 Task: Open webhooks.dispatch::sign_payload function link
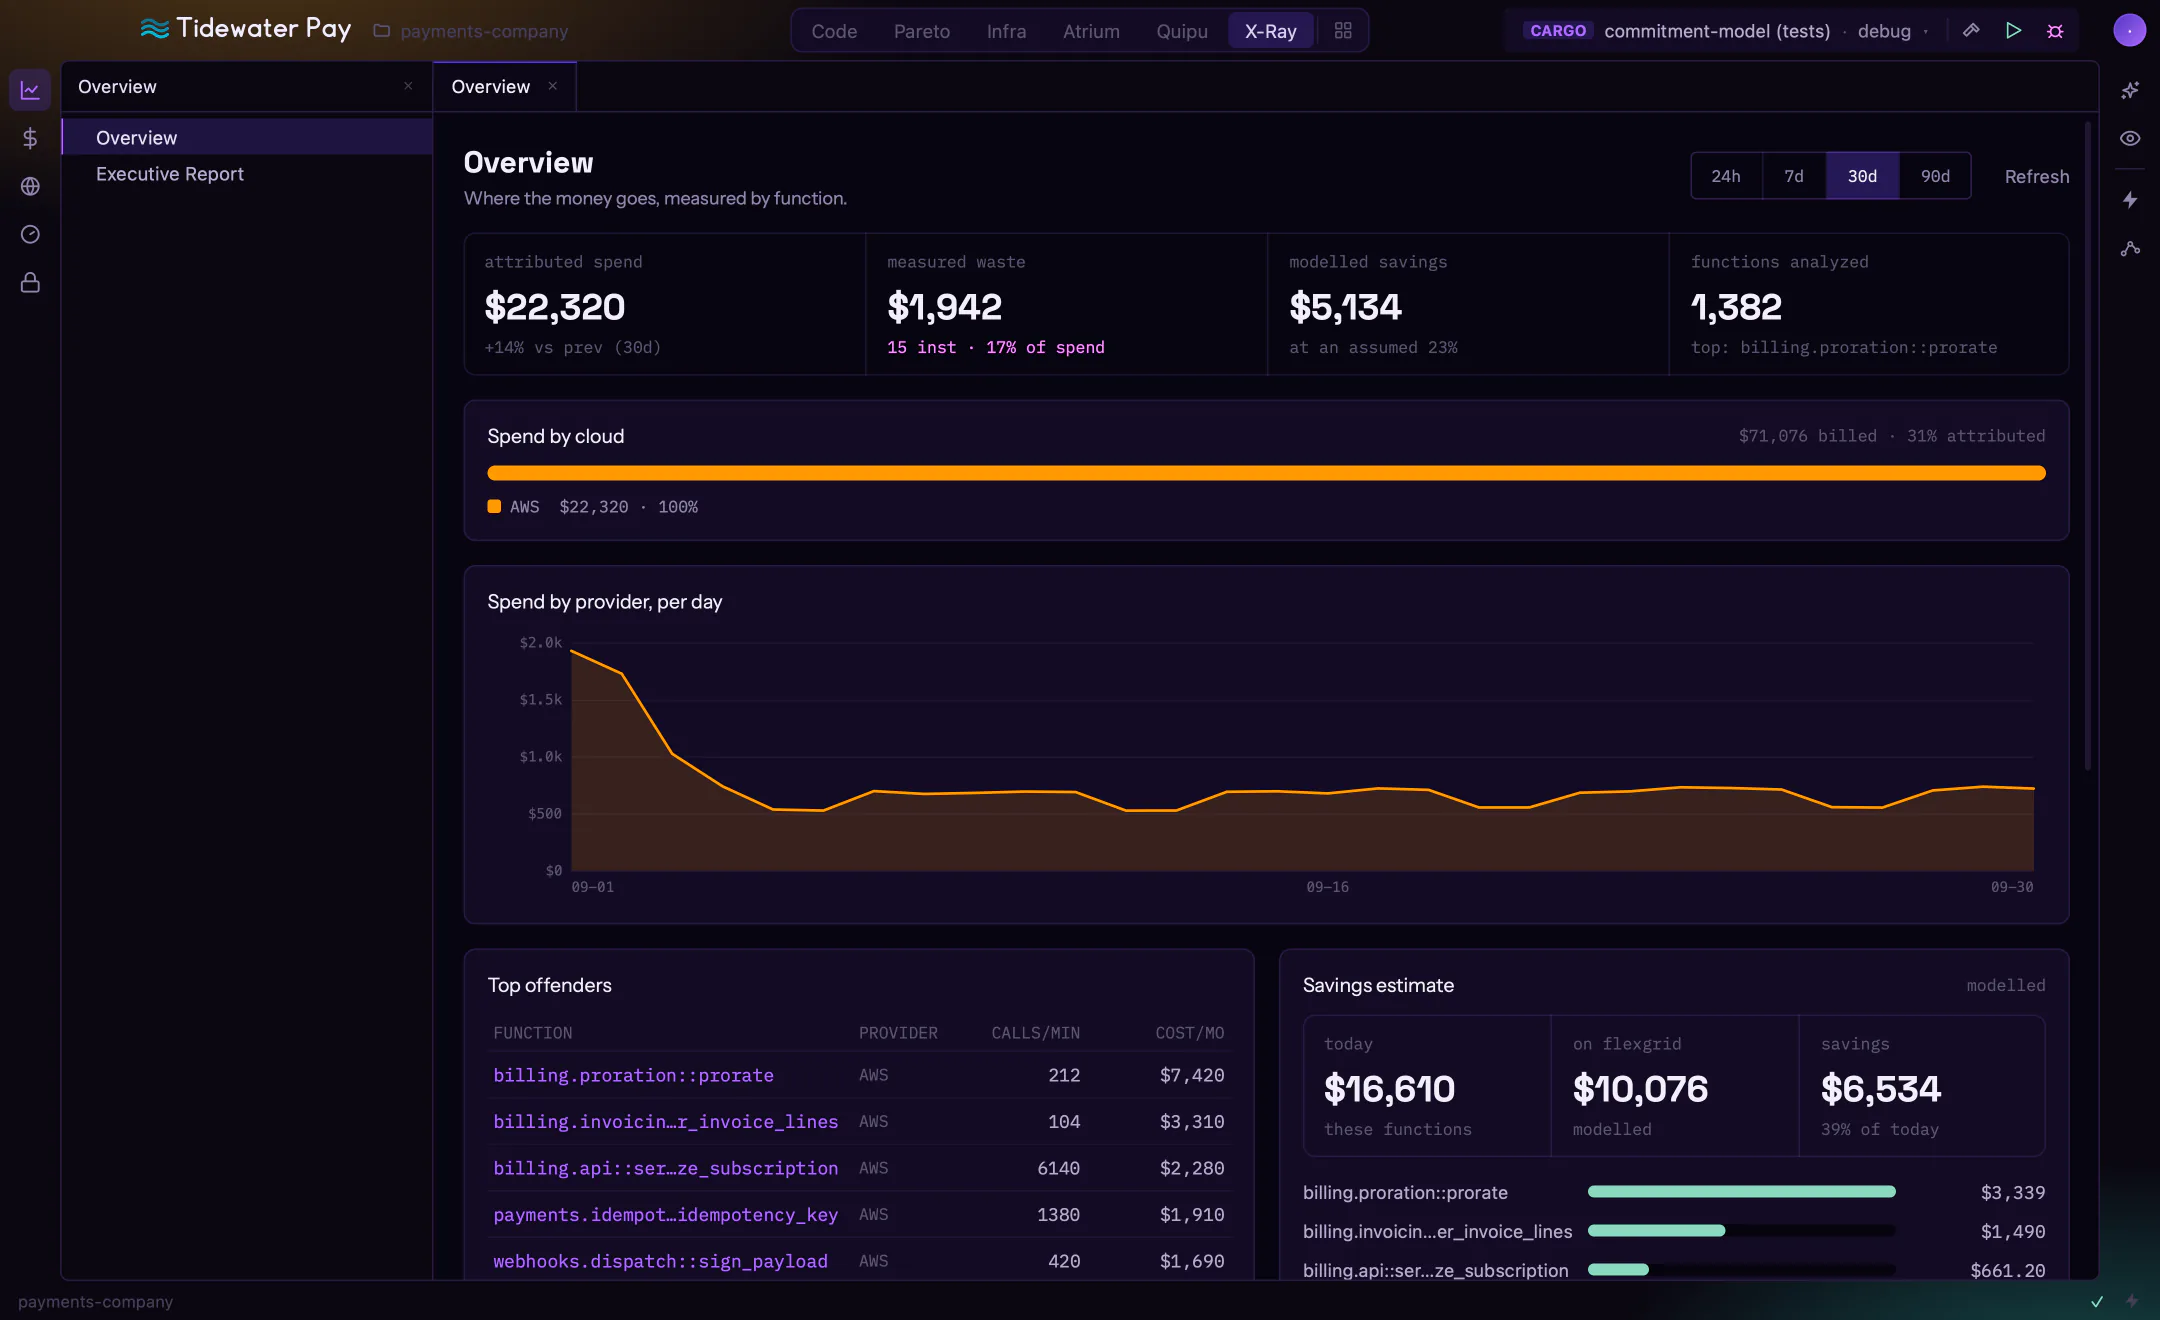click(660, 1261)
